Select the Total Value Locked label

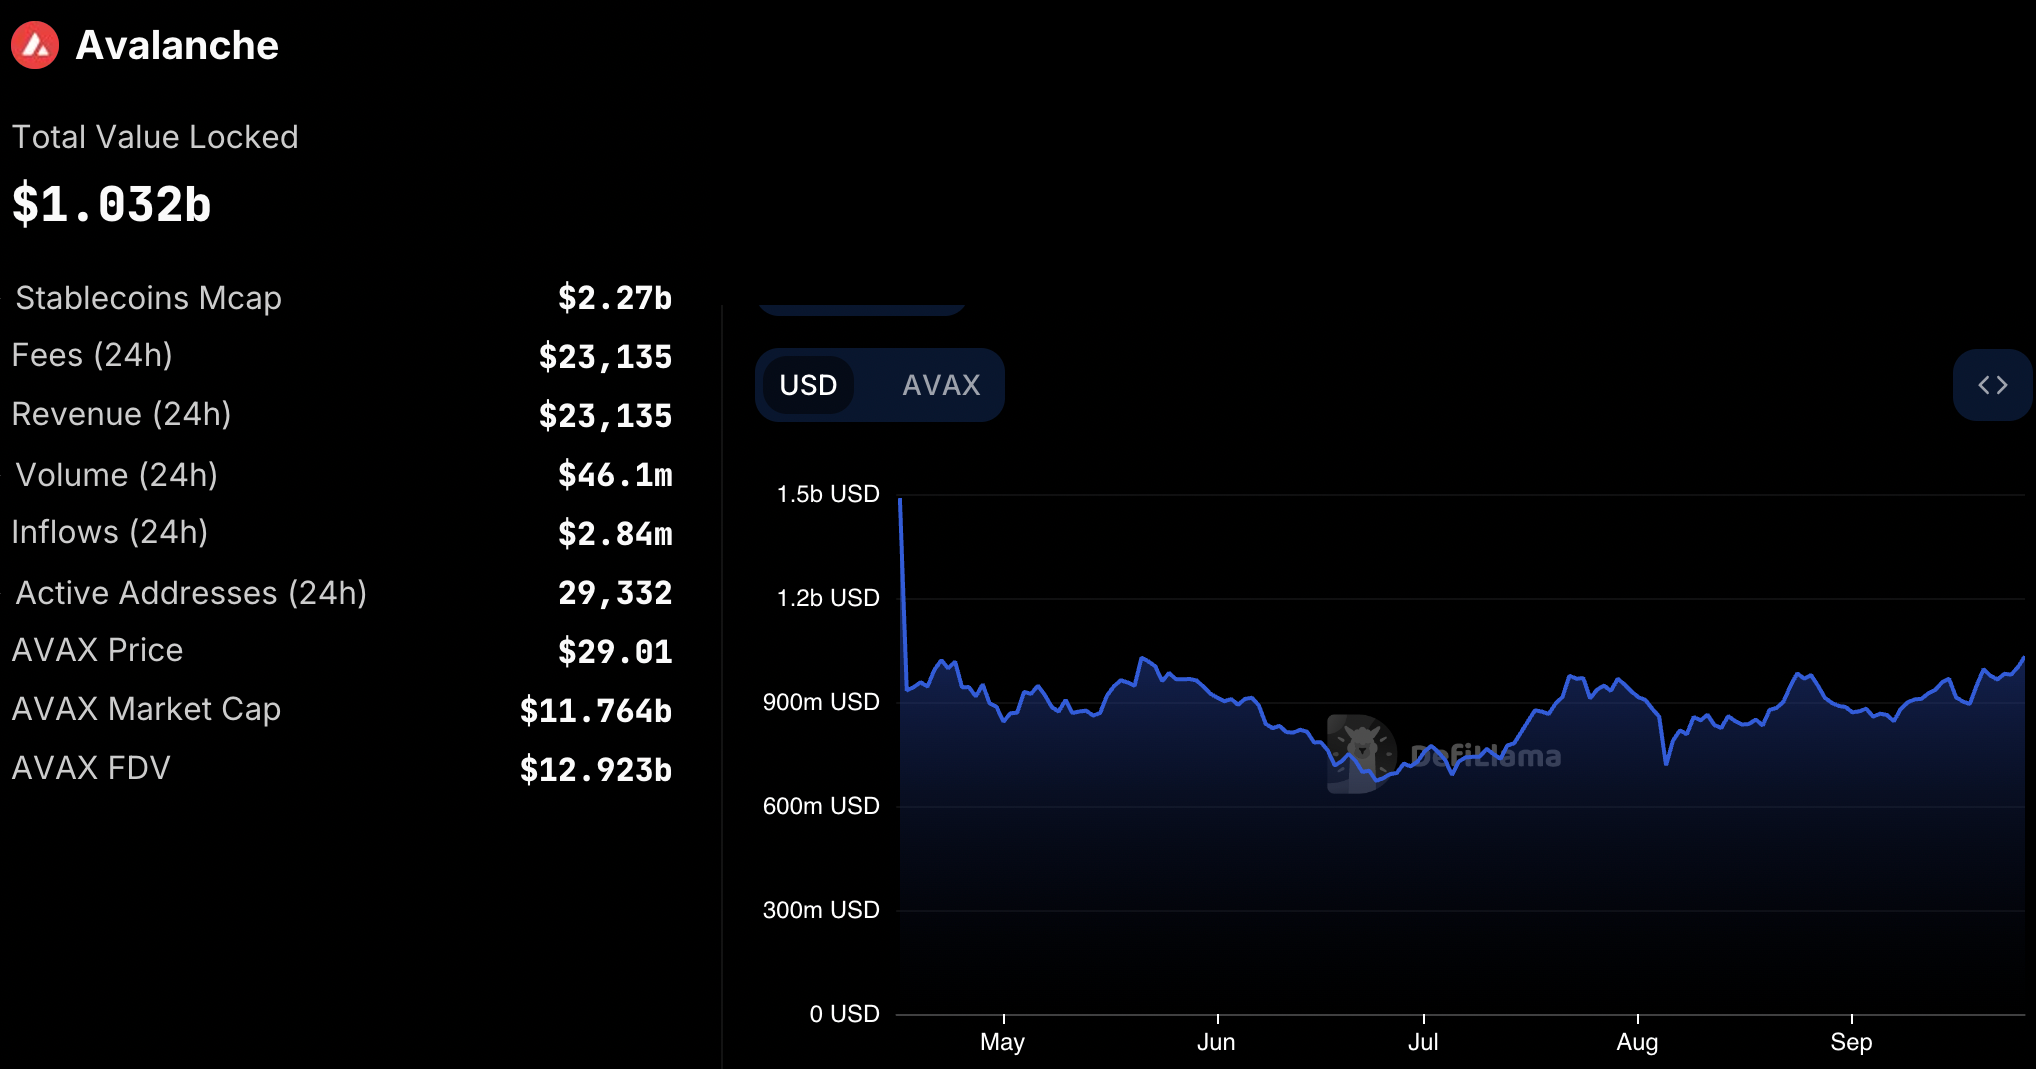[155, 137]
